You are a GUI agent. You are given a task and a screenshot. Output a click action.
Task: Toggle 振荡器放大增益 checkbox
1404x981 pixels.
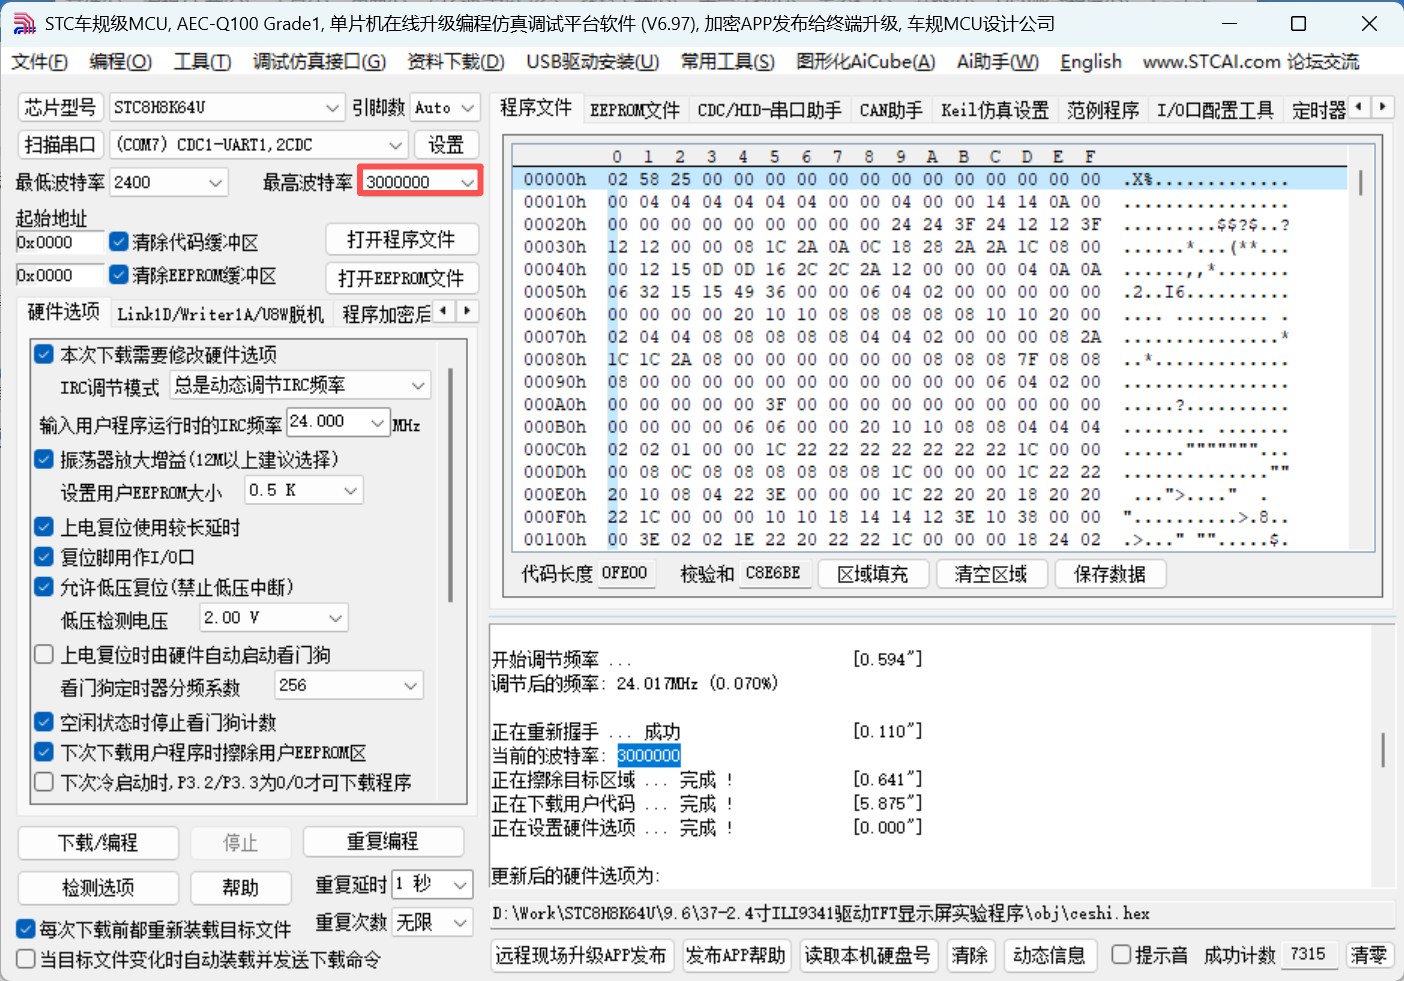pos(44,459)
